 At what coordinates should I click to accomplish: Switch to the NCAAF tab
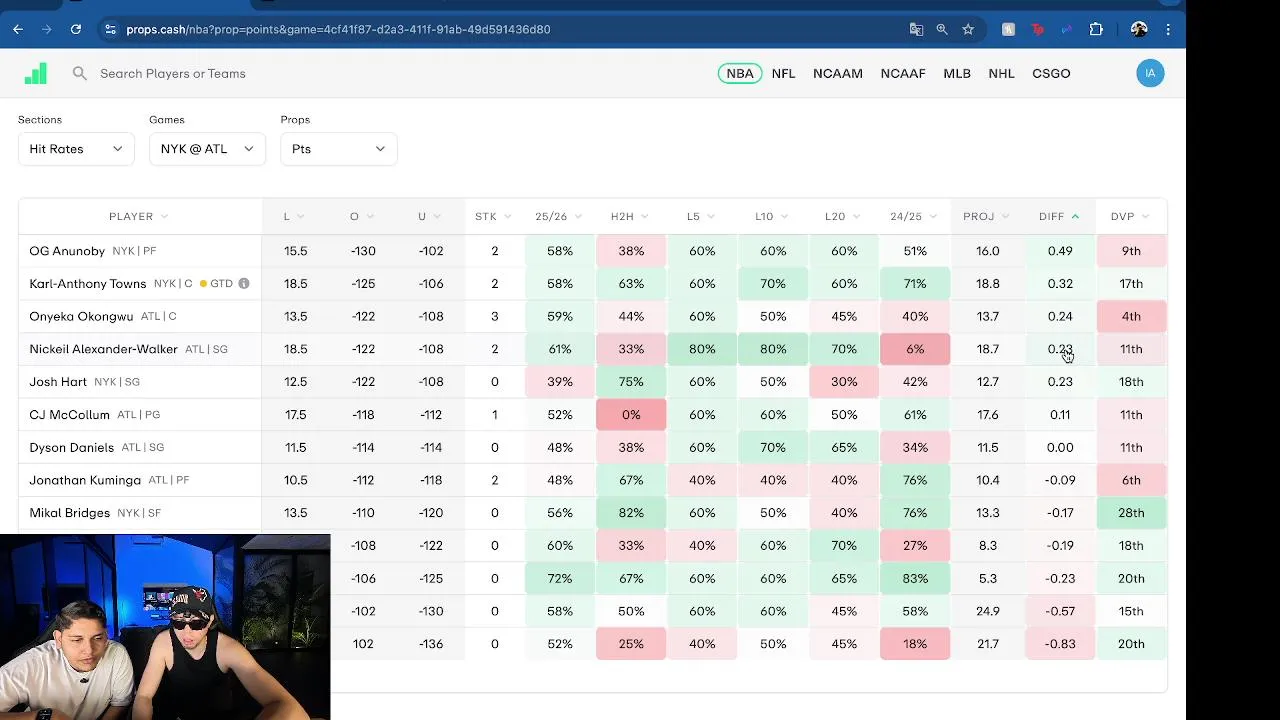coord(903,73)
